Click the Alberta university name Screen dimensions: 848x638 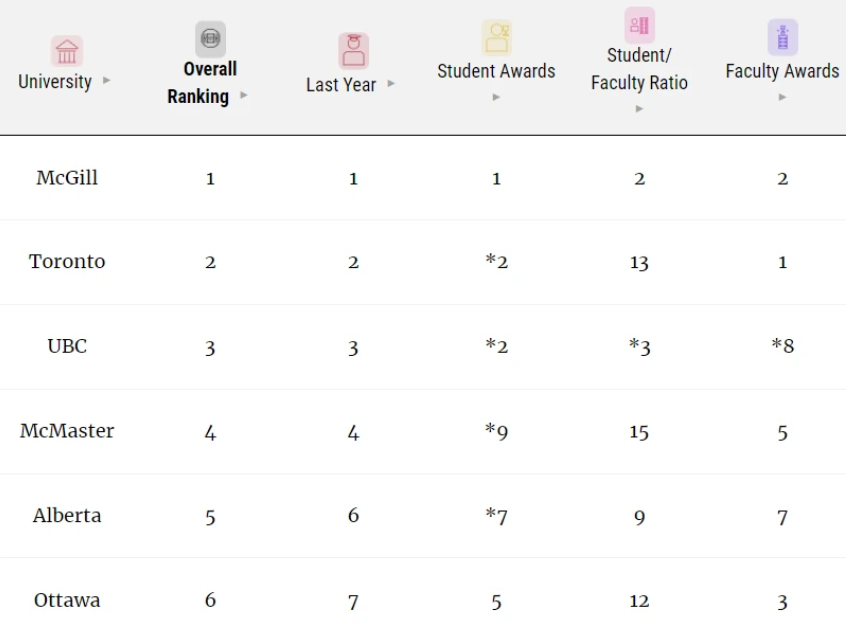point(67,516)
